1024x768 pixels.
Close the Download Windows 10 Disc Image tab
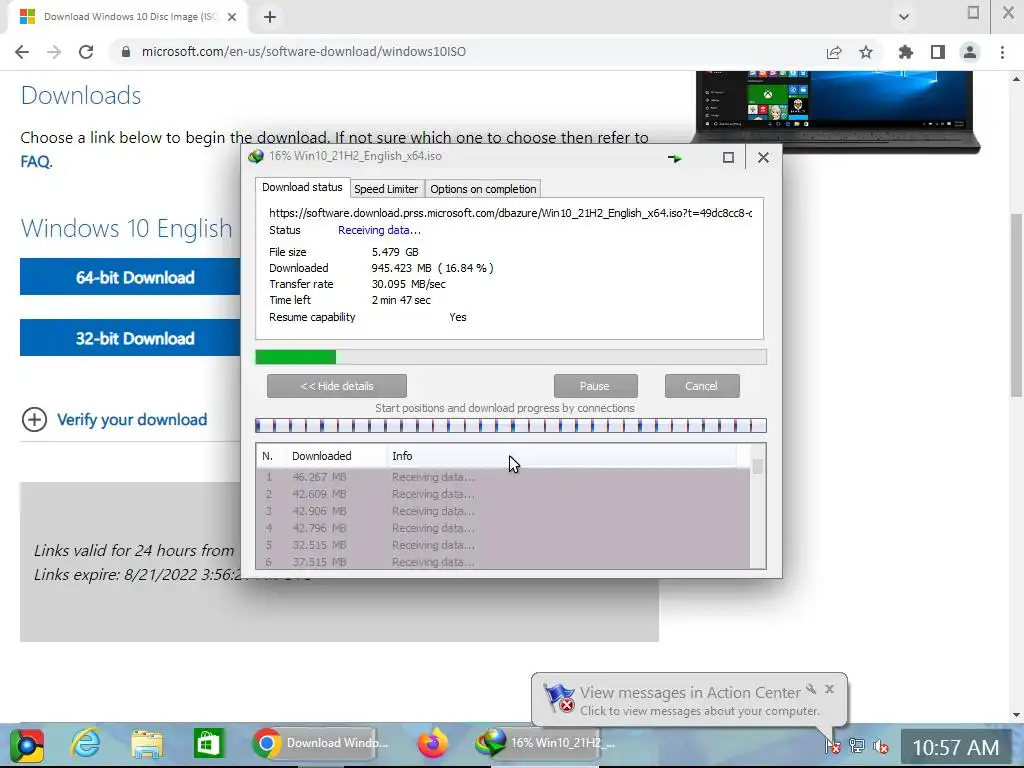(232, 17)
